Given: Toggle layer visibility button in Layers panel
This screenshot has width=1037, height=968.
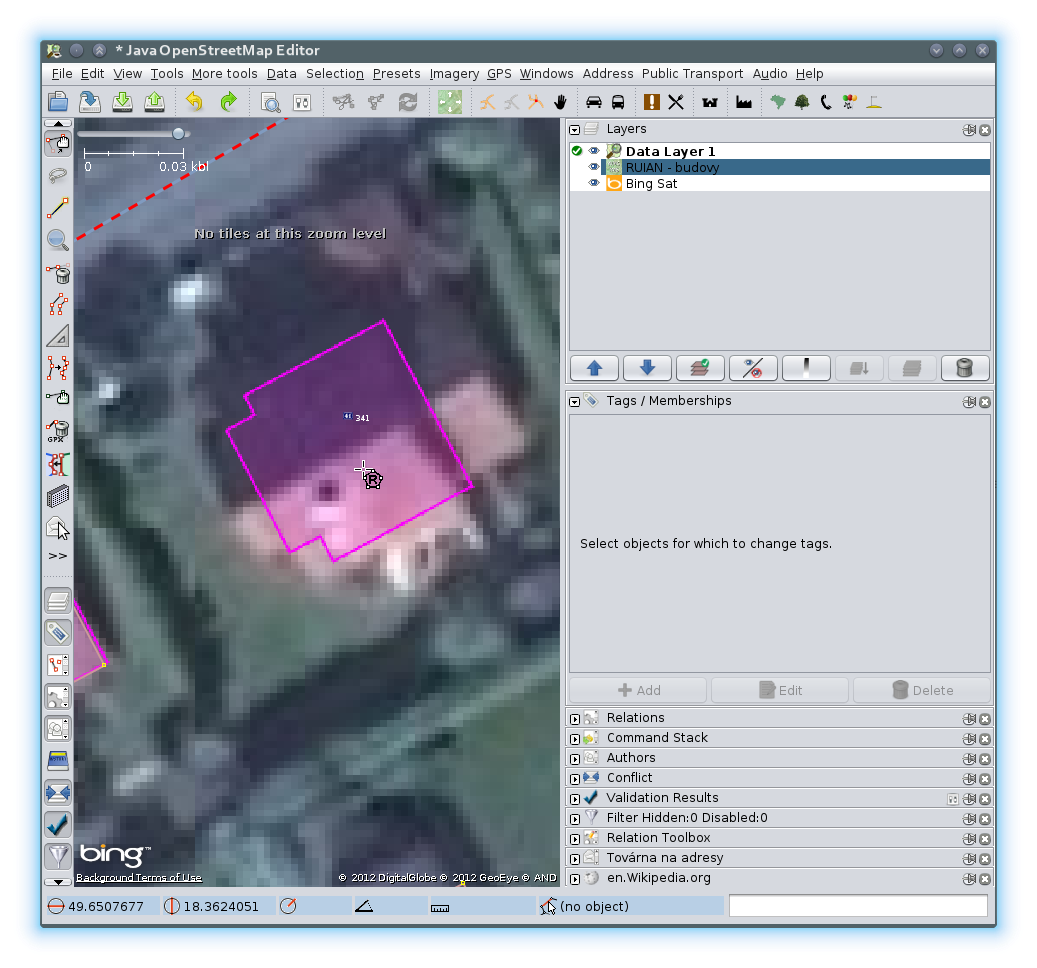Looking at the screenshot, I should coord(753,368).
